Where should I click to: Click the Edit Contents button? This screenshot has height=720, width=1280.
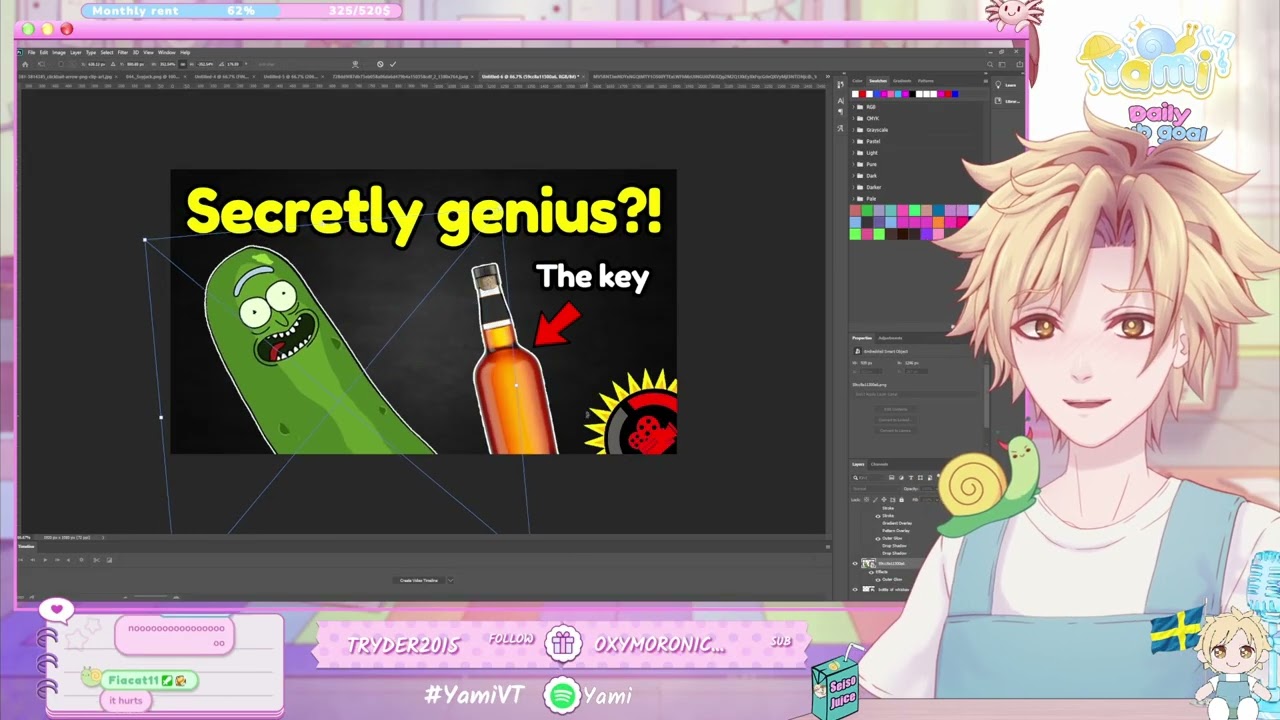point(896,409)
